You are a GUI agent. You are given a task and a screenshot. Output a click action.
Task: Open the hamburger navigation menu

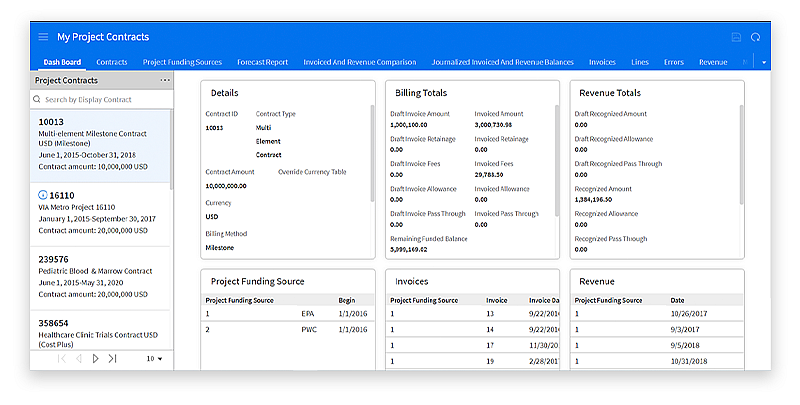coord(43,37)
